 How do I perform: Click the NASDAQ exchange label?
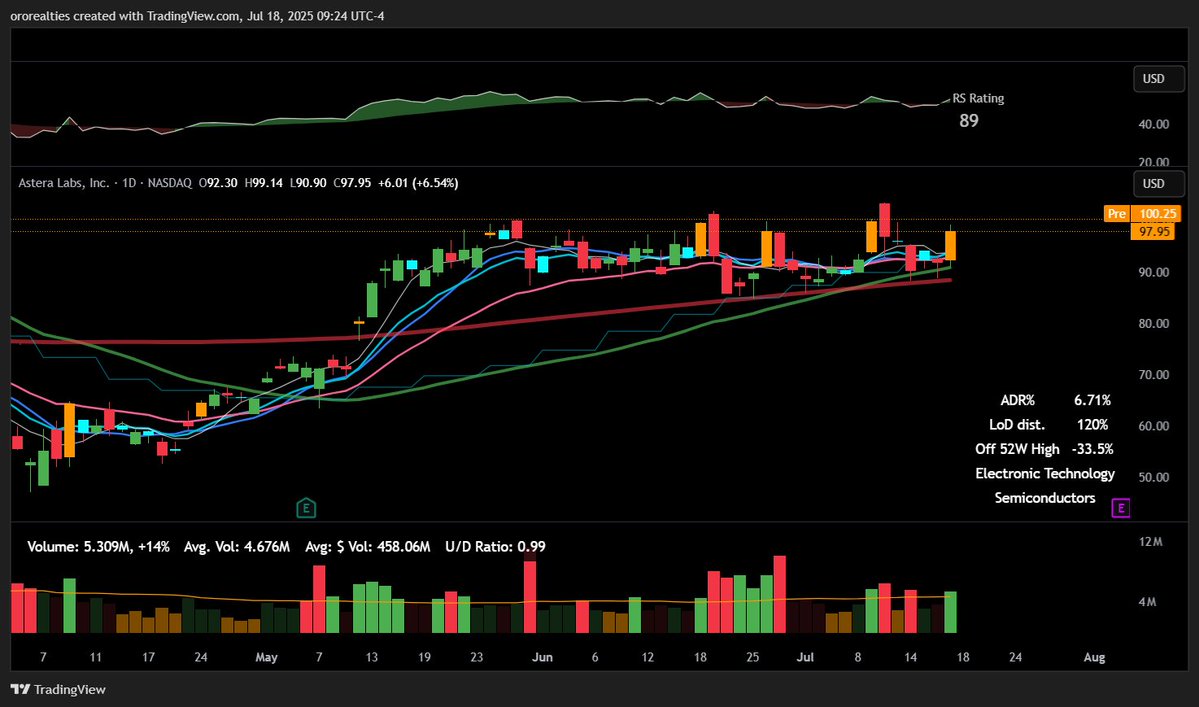170,183
